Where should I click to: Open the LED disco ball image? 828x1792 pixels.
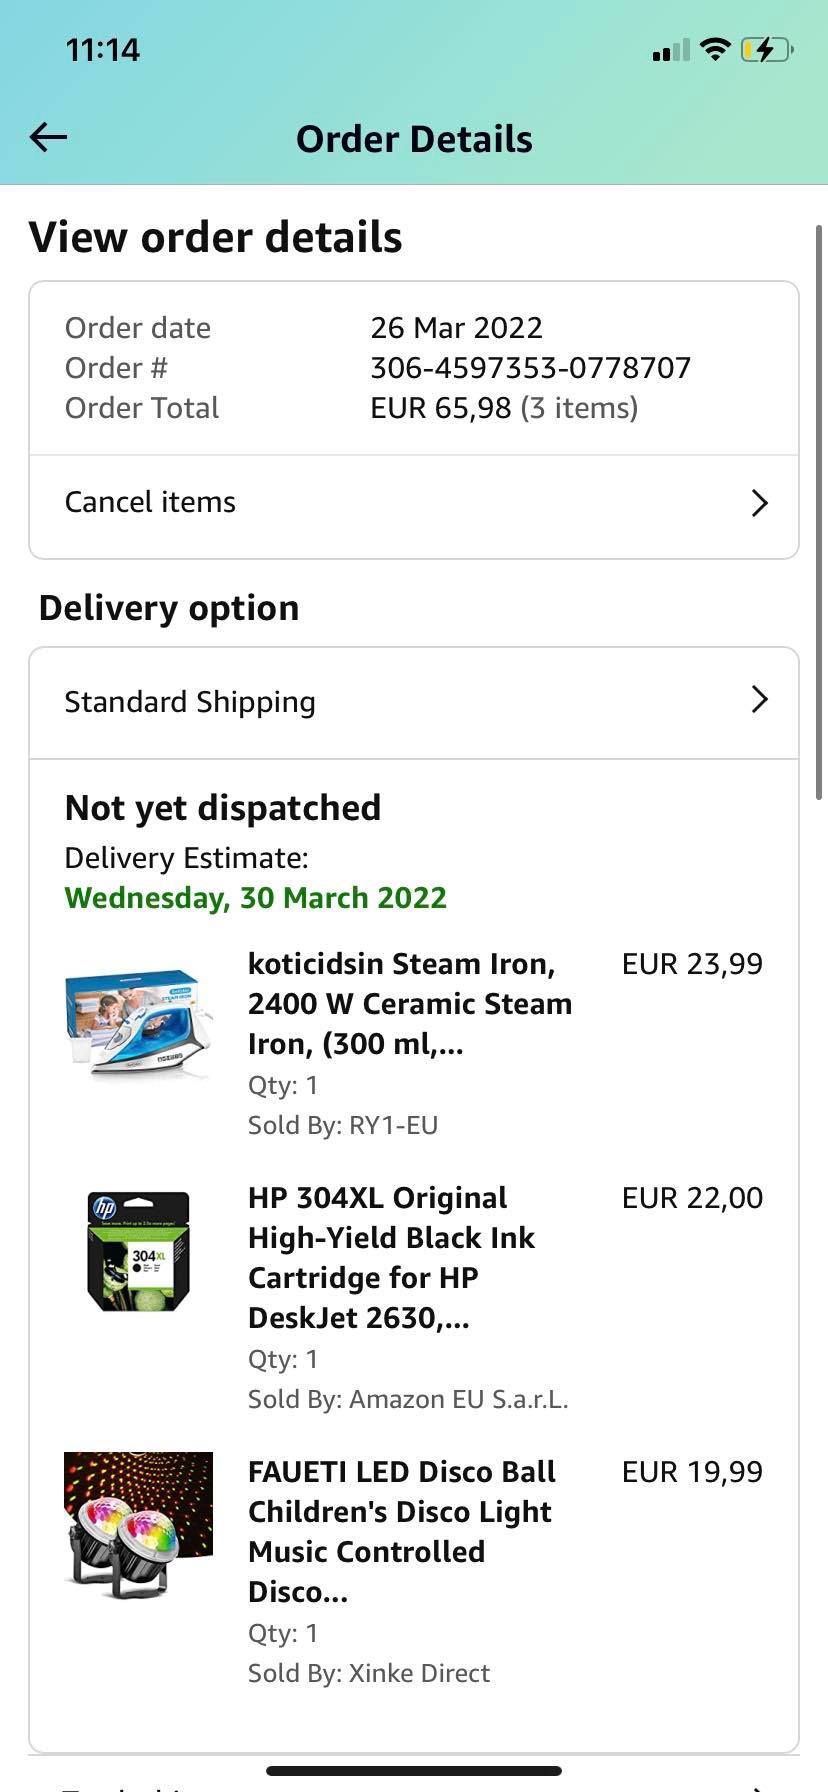point(138,1526)
